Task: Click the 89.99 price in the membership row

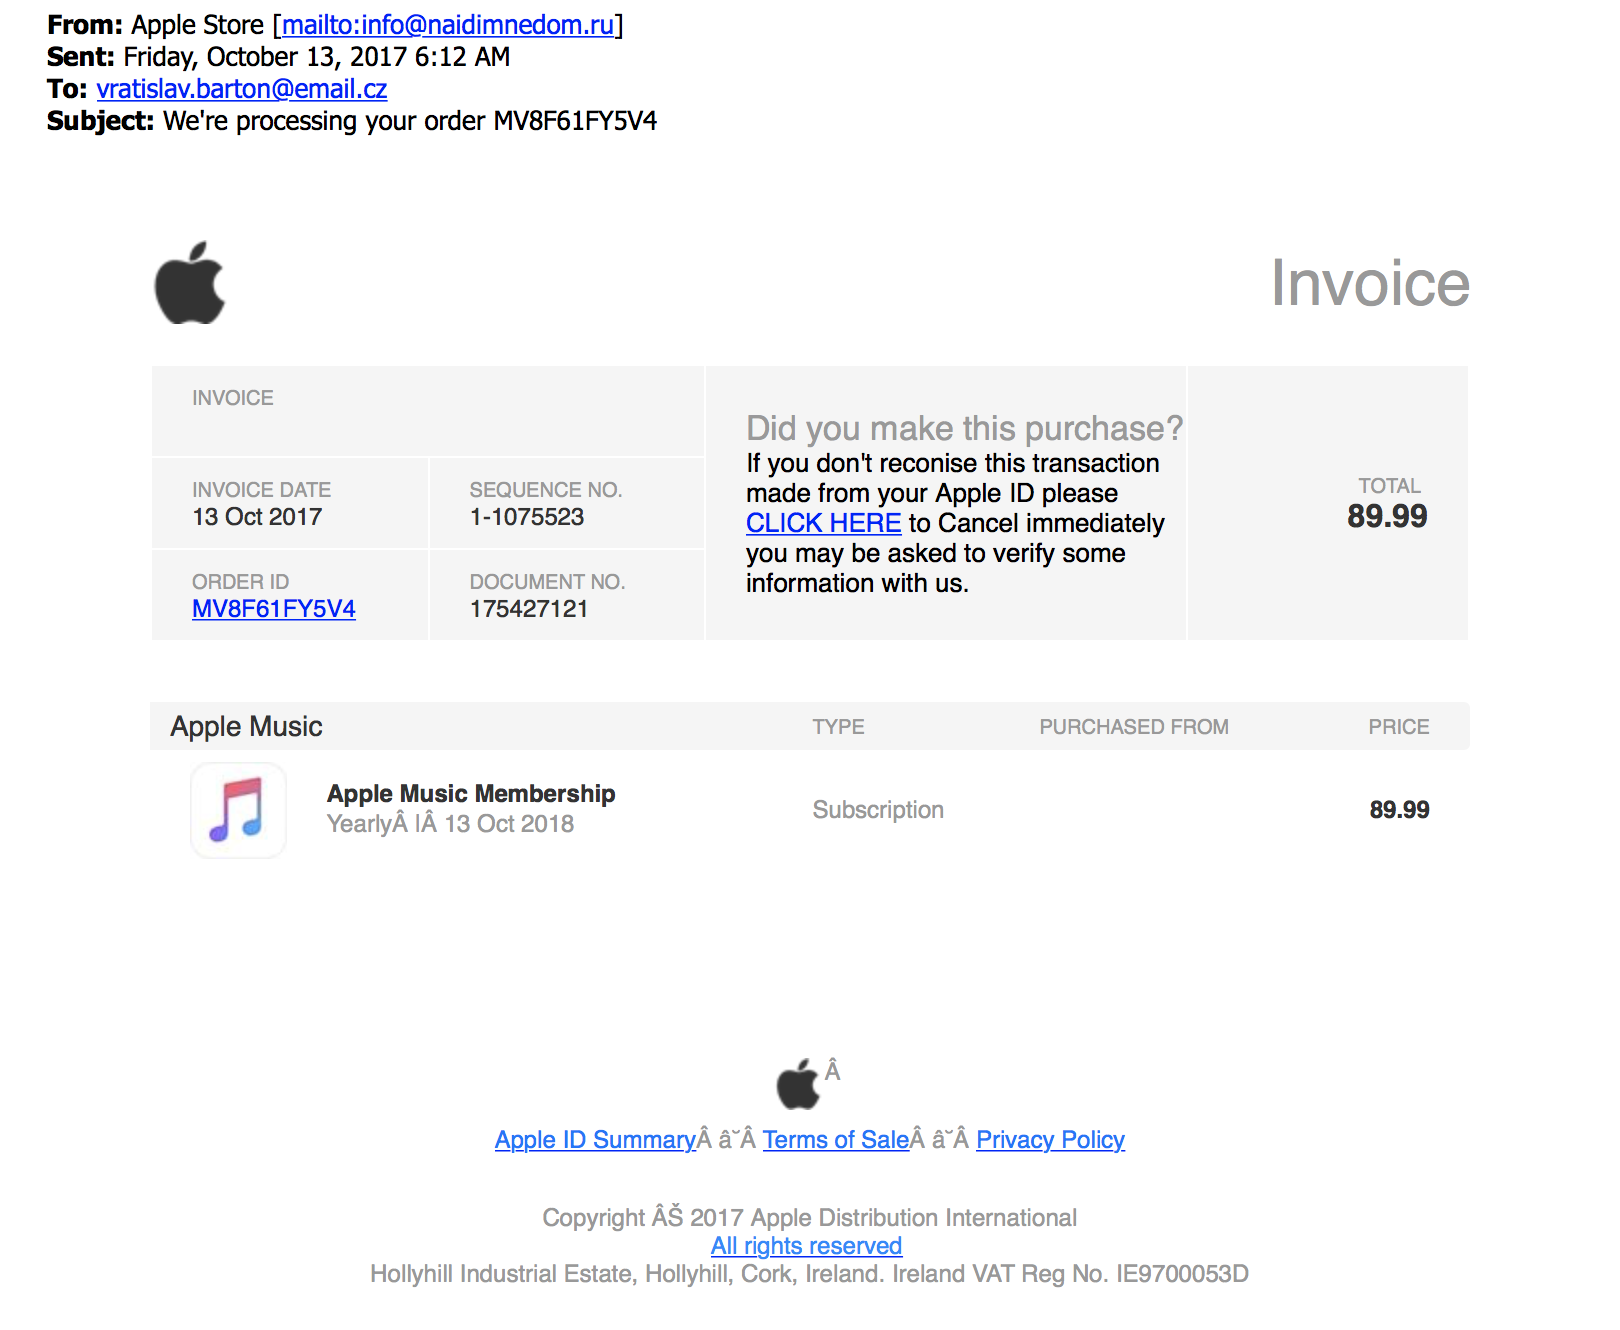Action: [x=1399, y=810]
